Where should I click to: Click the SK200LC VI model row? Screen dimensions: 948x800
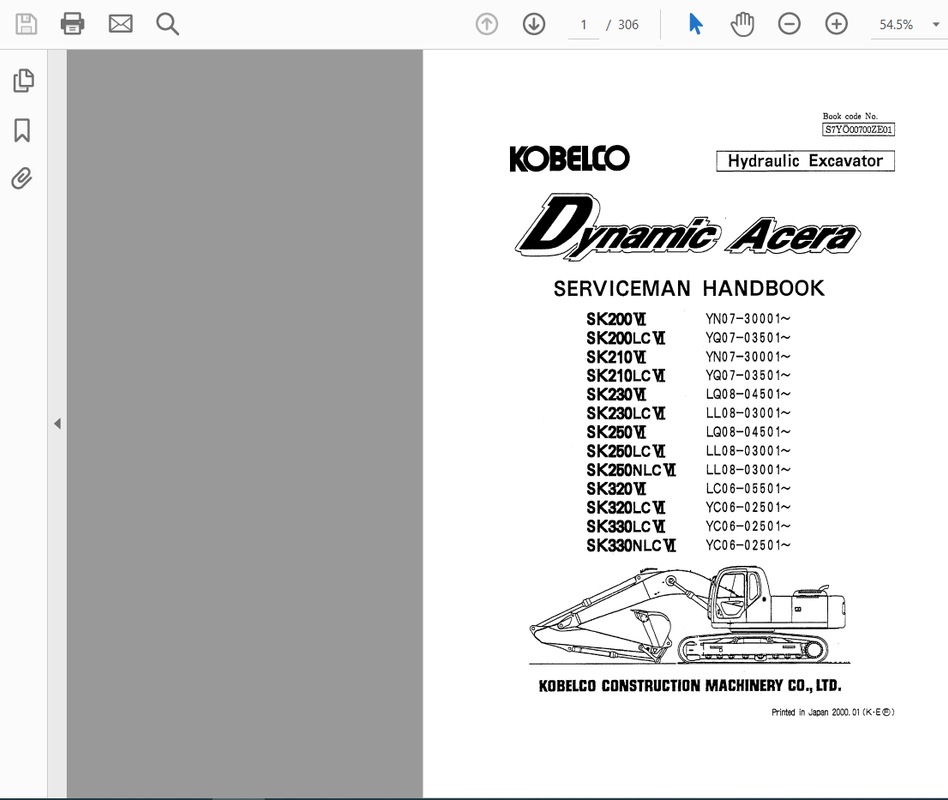(689, 337)
